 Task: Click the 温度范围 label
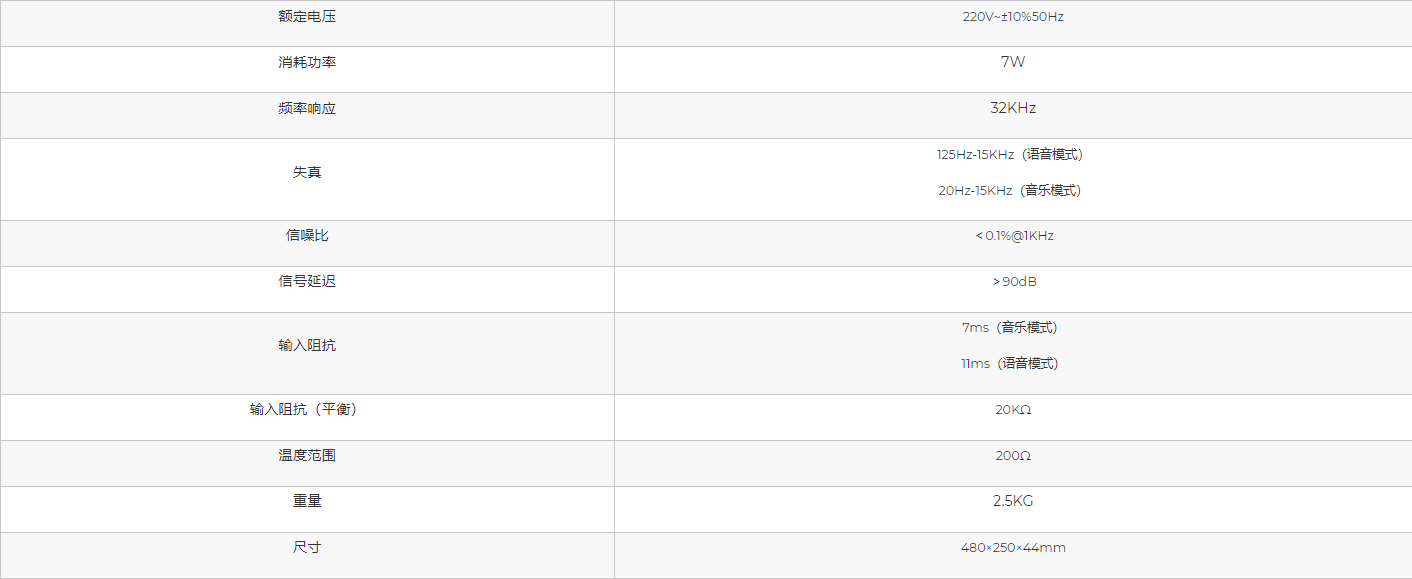point(307,456)
